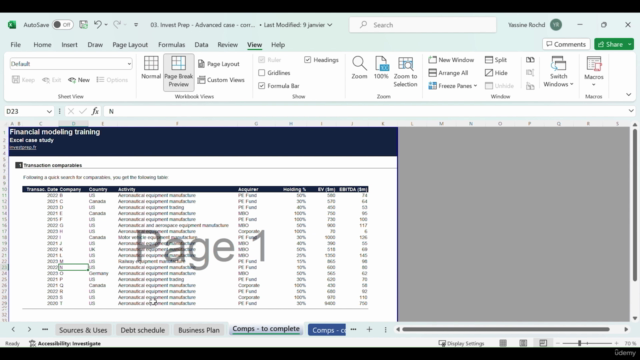Expand the formula bar chevron
The width and height of the screenshot is (640, 360).
tap(631, 111)
